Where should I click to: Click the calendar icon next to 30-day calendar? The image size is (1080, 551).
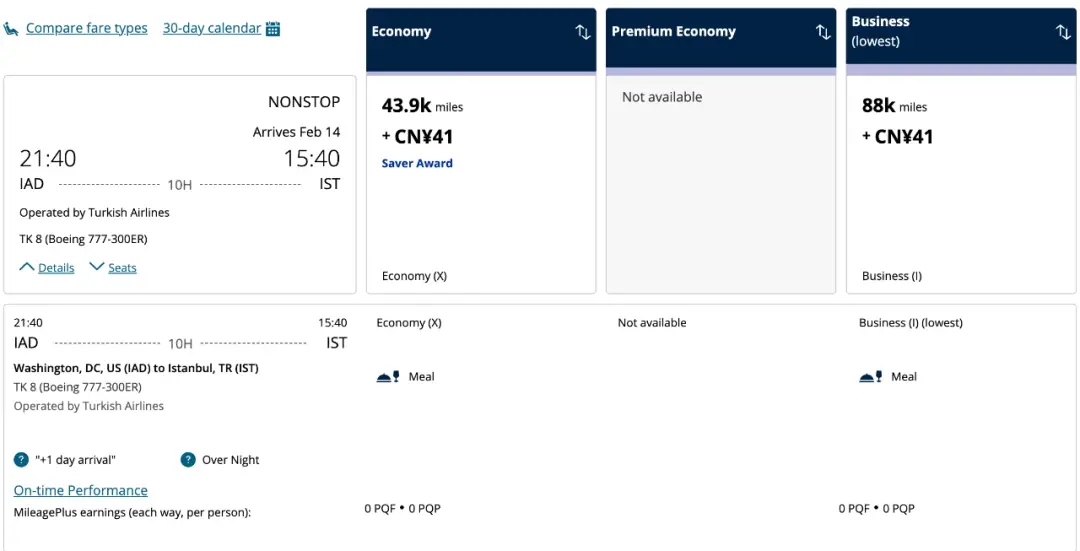(x=273, y=29)
